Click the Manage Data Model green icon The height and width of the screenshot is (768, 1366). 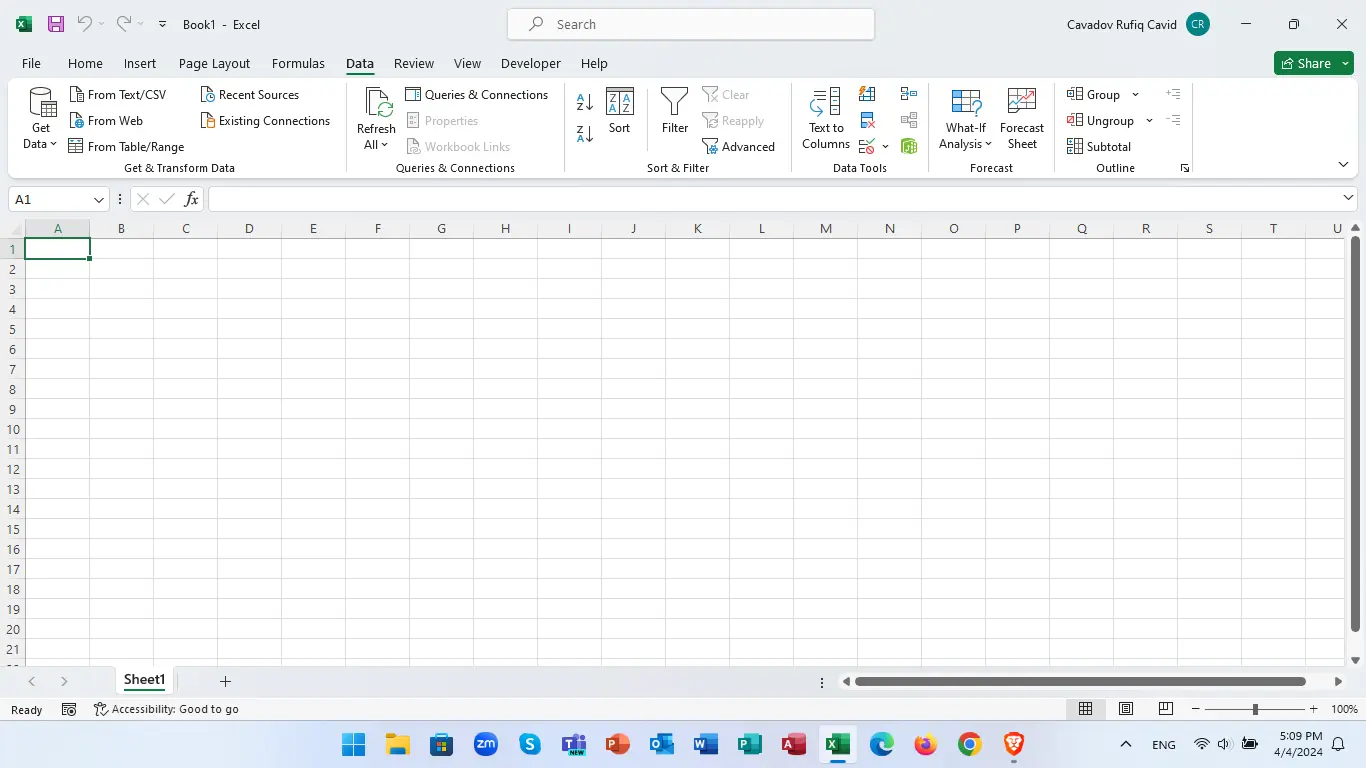pyautogui.click(x=909, y=146)
